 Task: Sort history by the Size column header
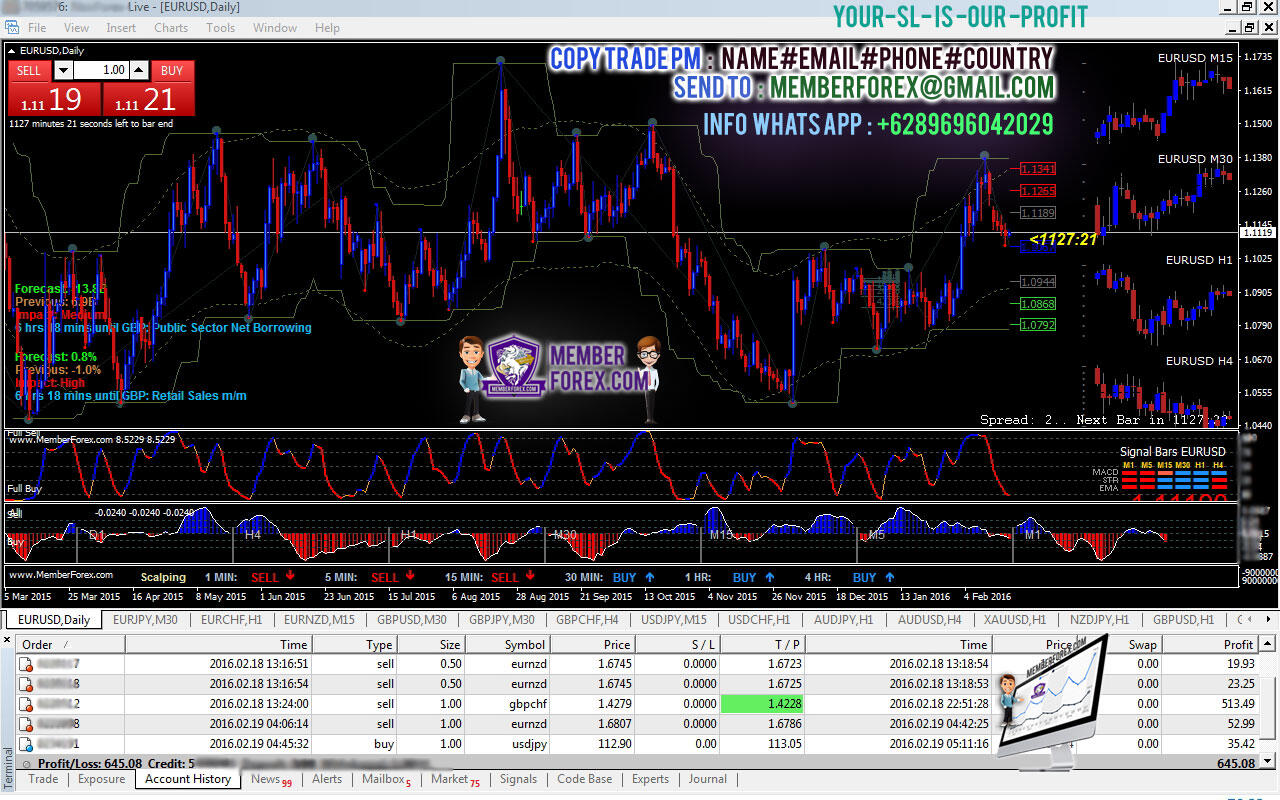point(431,645)
